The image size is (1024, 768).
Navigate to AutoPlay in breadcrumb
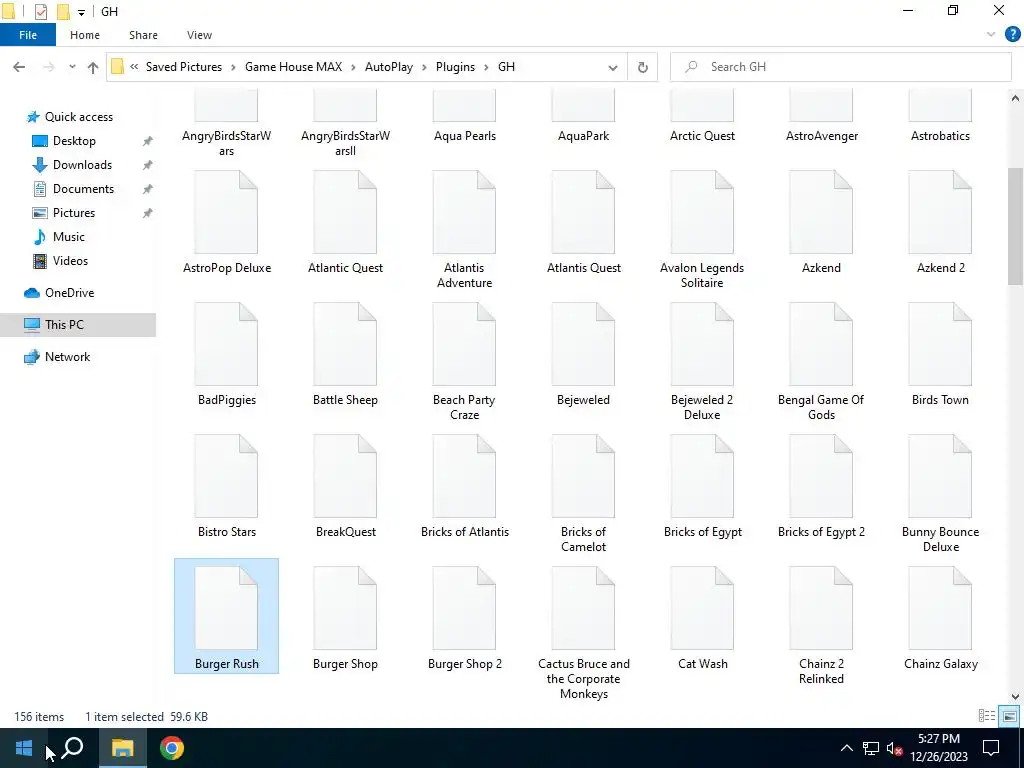click(389, 67)
